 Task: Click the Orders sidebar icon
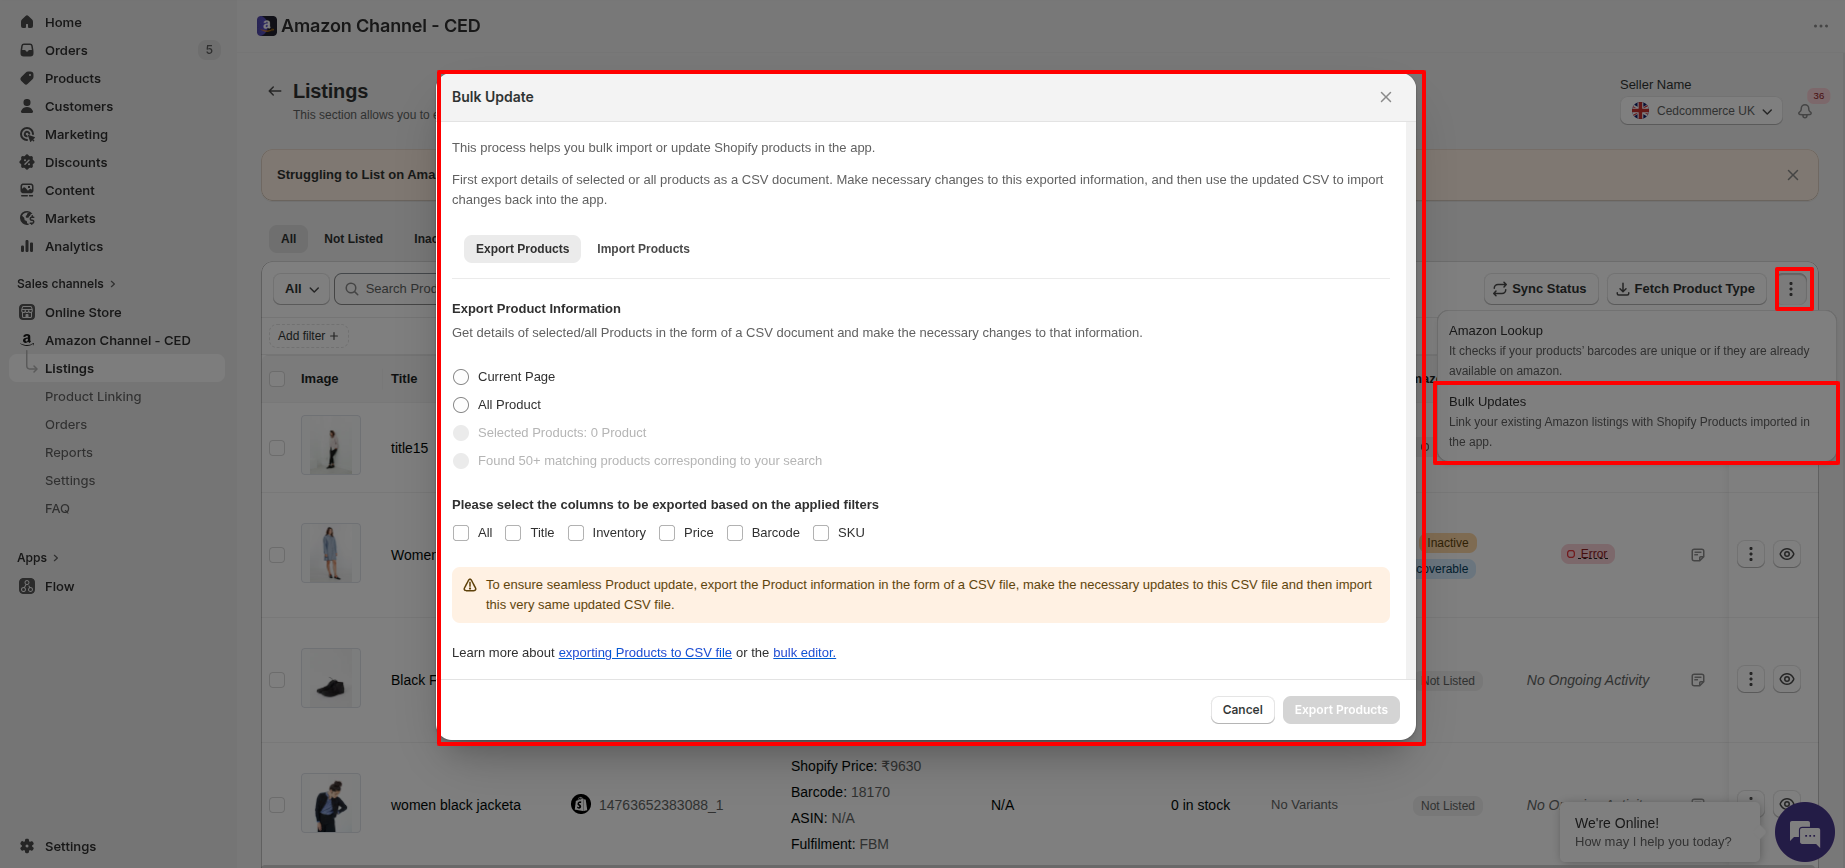[x=27, y=50]
